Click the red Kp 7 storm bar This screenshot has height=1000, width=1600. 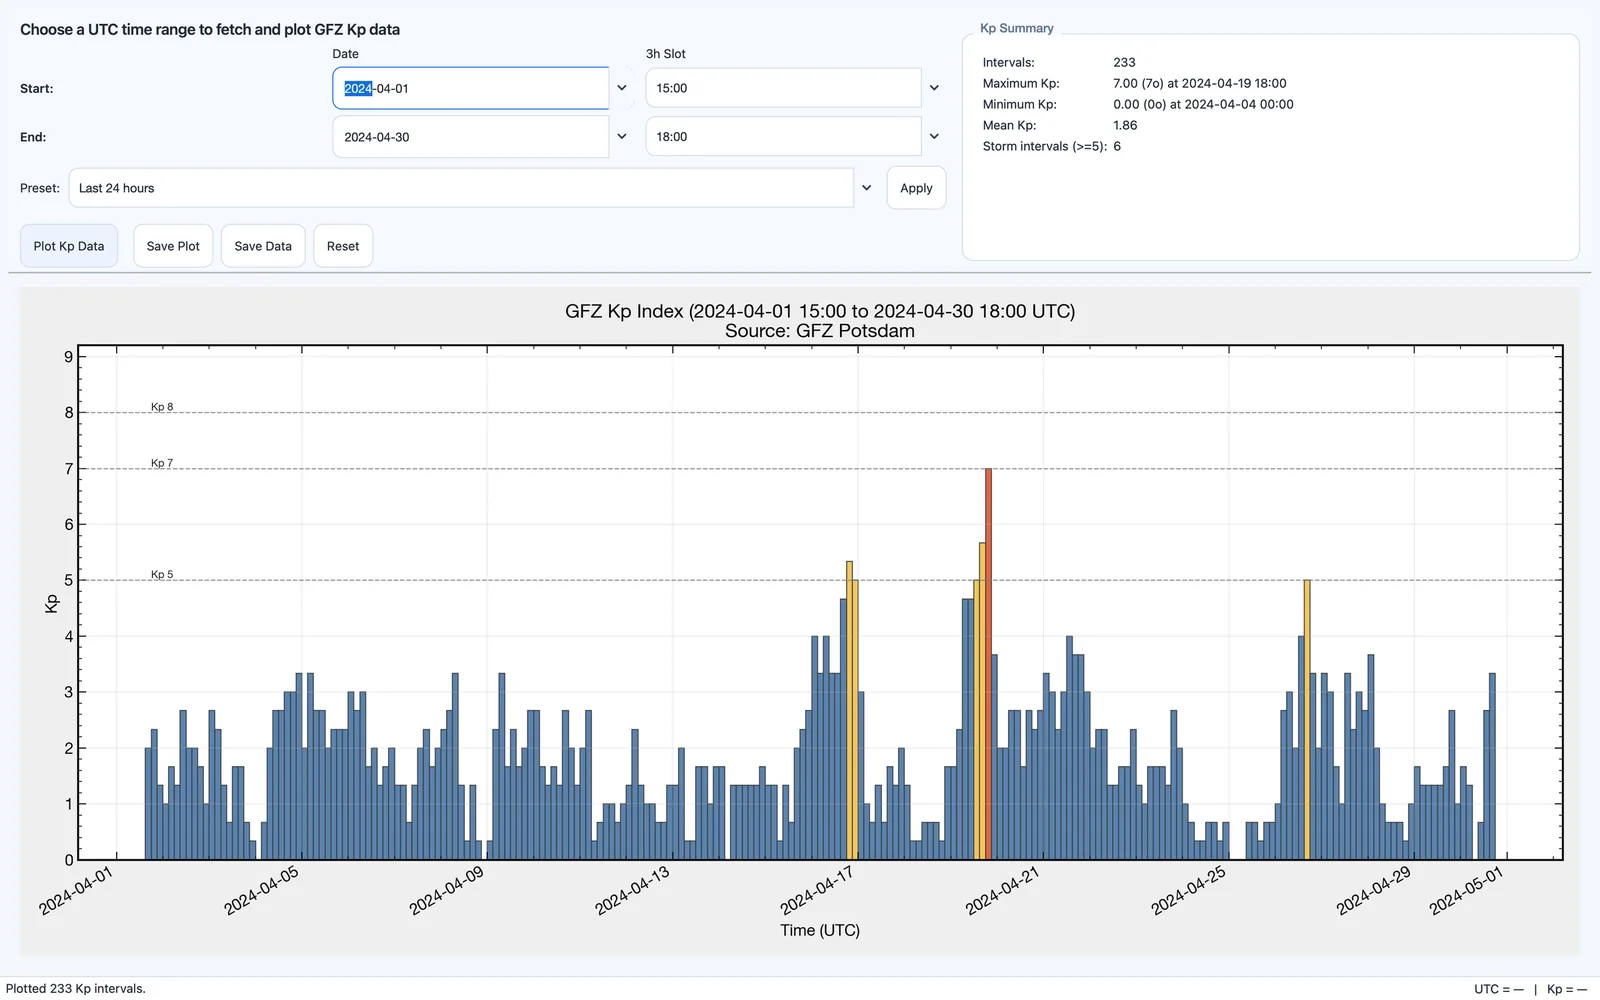pos(988,664)
